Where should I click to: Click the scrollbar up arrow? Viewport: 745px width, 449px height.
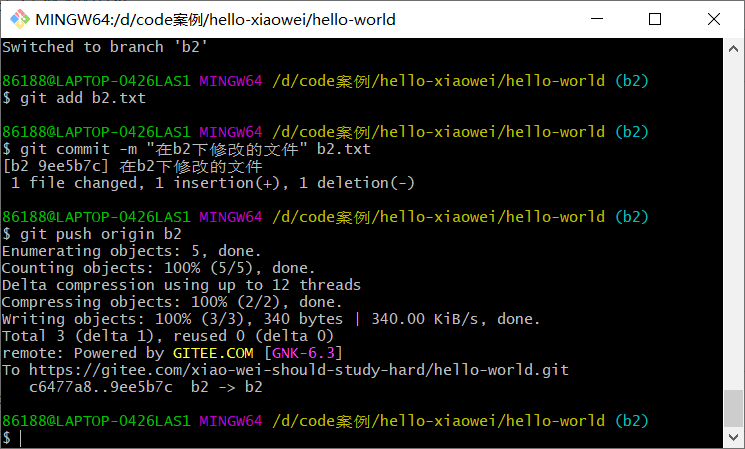click(733, 48)
